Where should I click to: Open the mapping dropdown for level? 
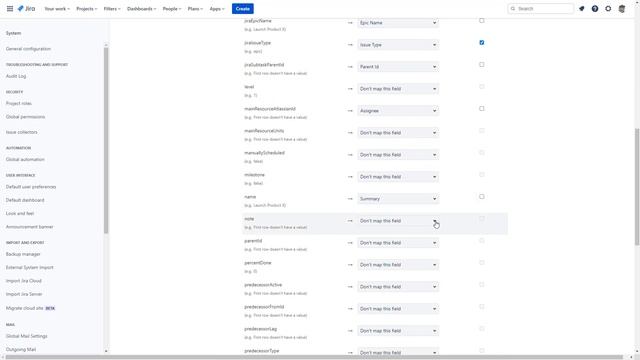[x=398, y=89]
